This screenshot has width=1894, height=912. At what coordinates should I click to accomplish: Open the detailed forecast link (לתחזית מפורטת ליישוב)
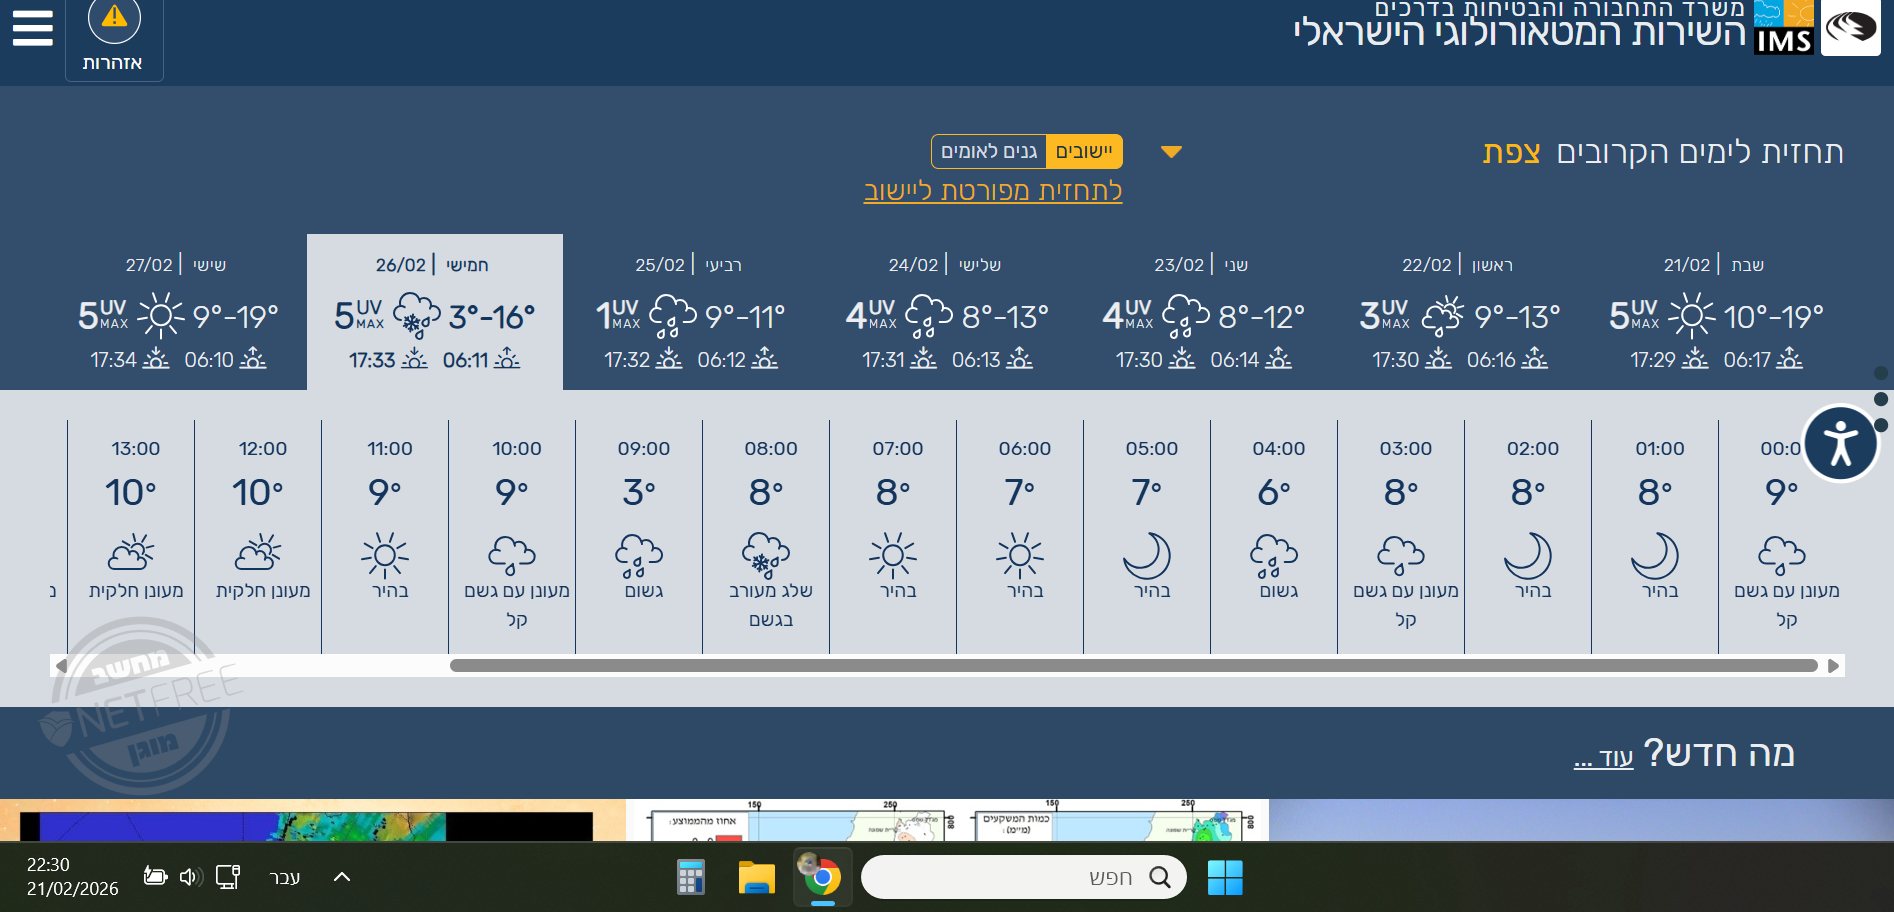(992, 191)
